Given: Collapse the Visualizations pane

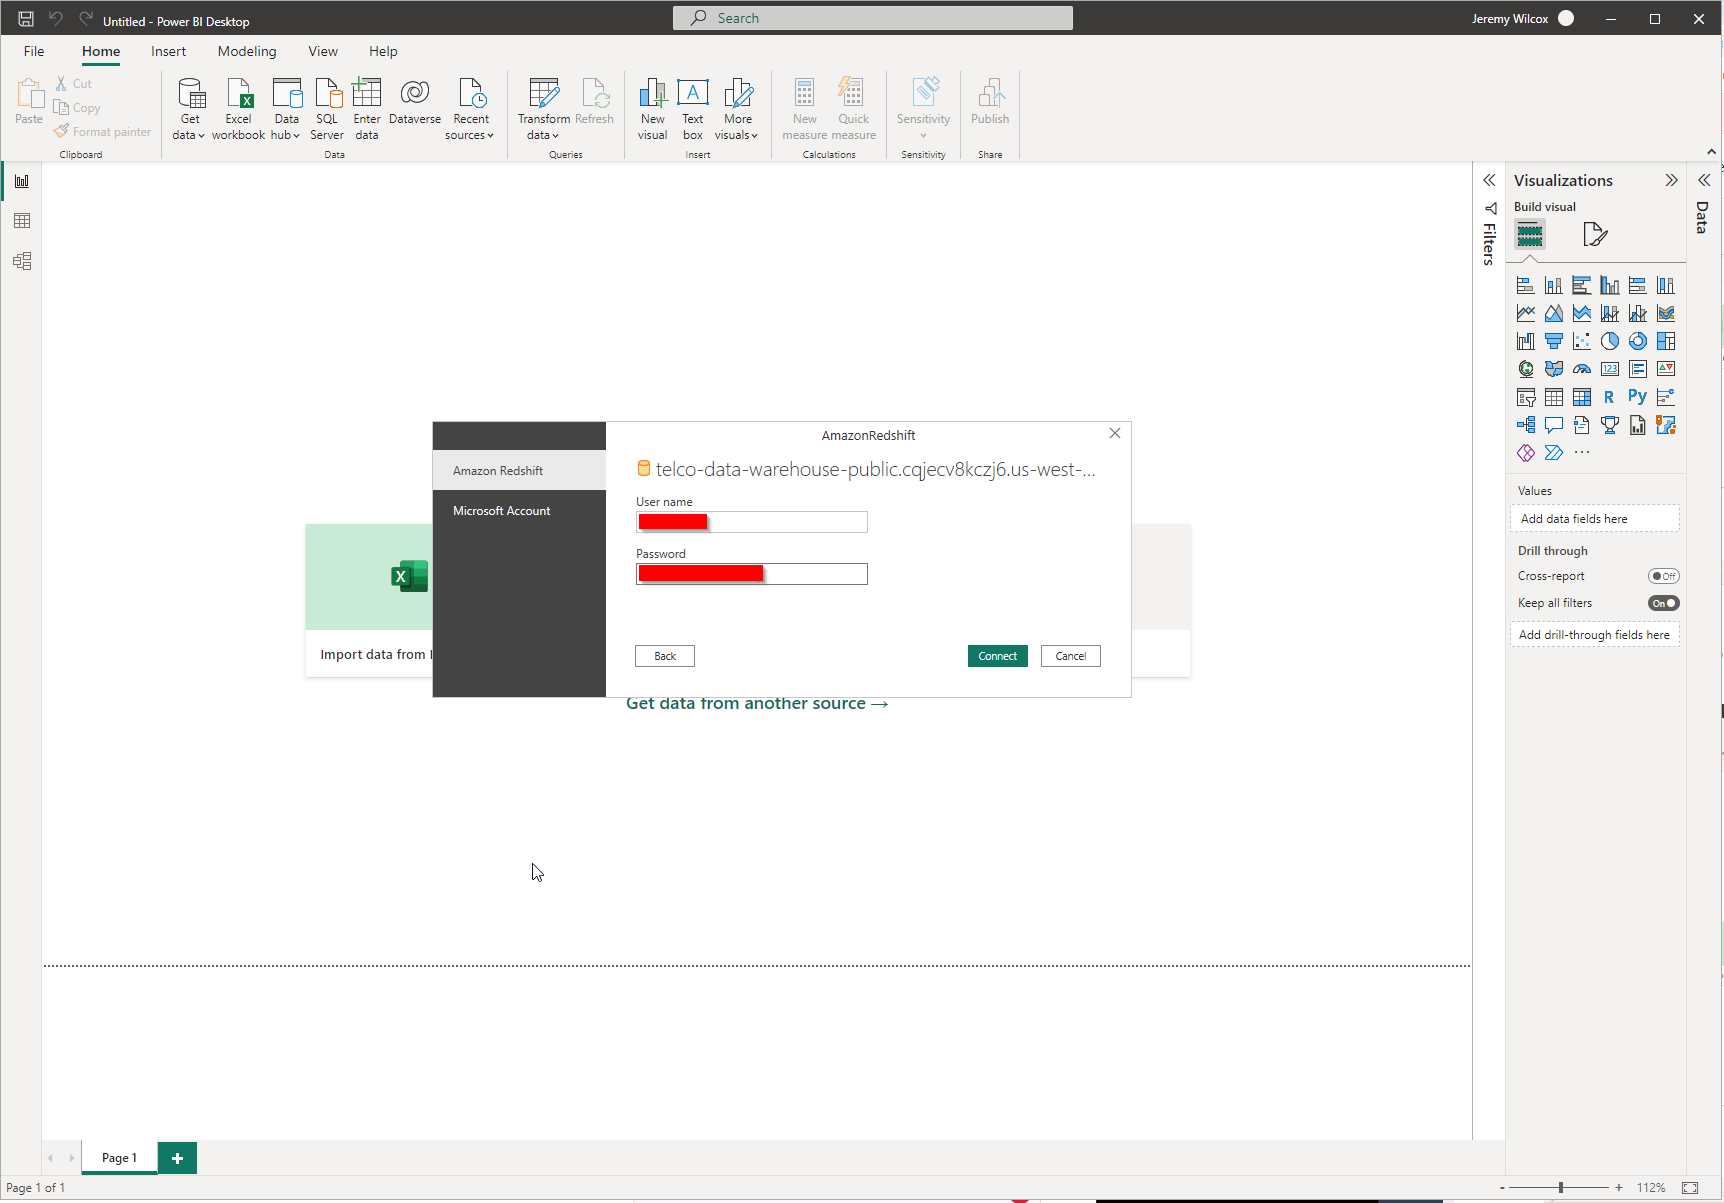Looking at the screenshot, I should (x=1671, y=180).
